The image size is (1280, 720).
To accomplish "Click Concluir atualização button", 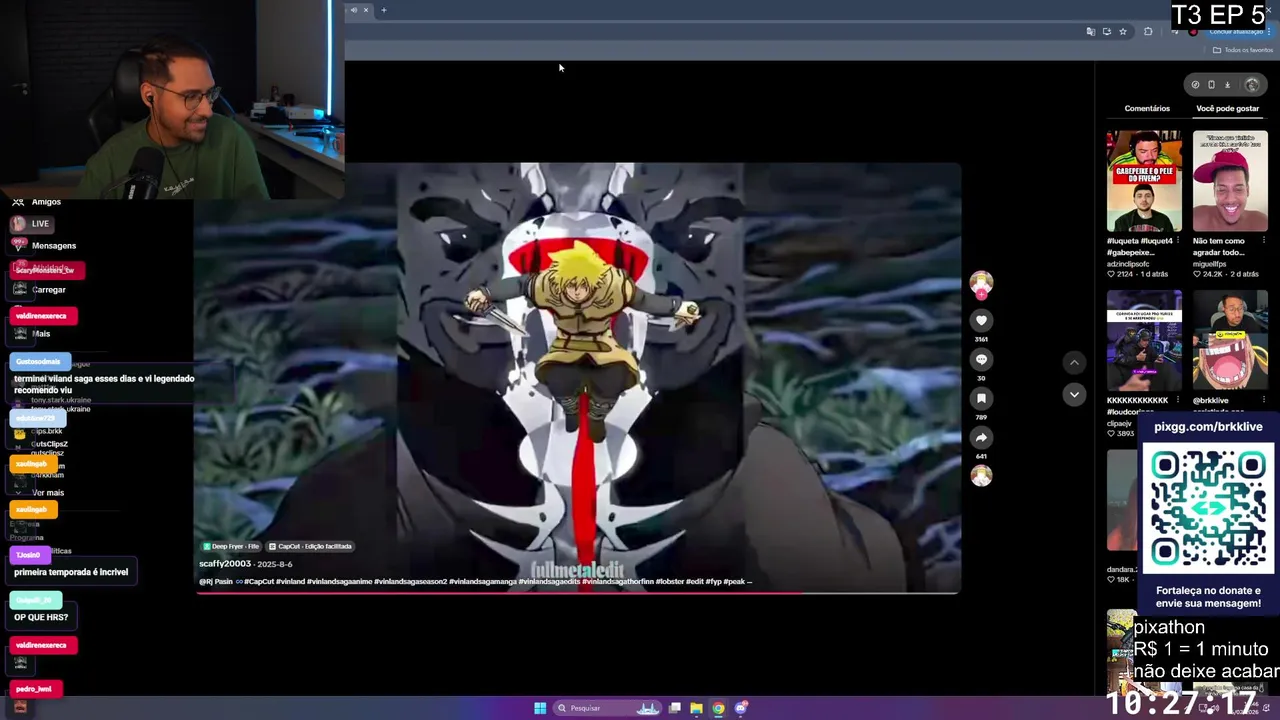I will point(1236,32).
